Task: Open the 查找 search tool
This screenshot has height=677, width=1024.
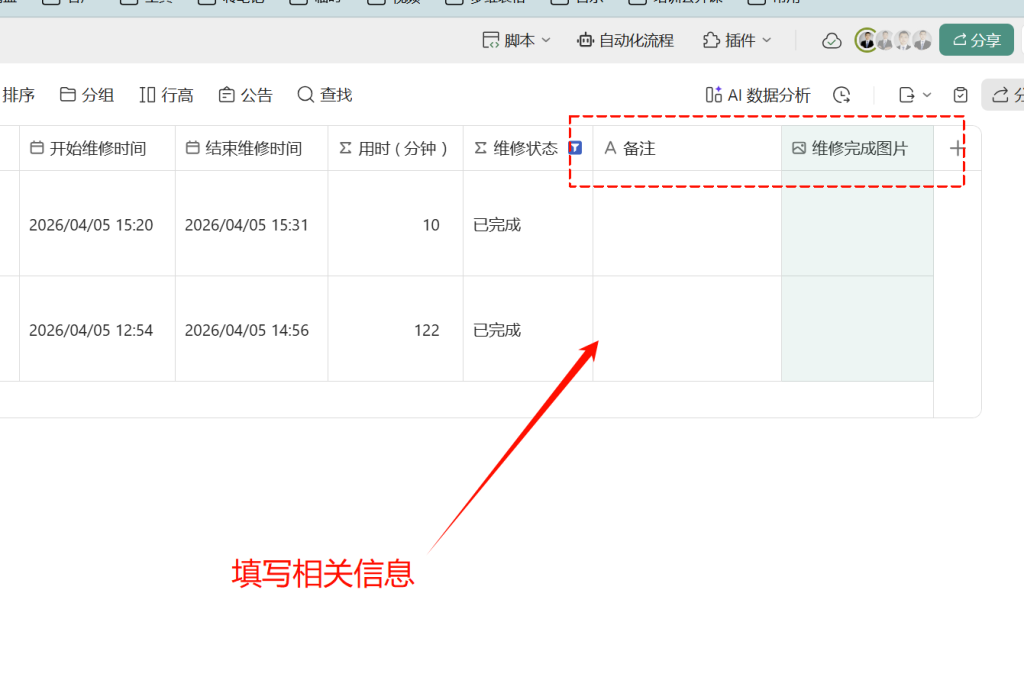Action: point(325,95)
